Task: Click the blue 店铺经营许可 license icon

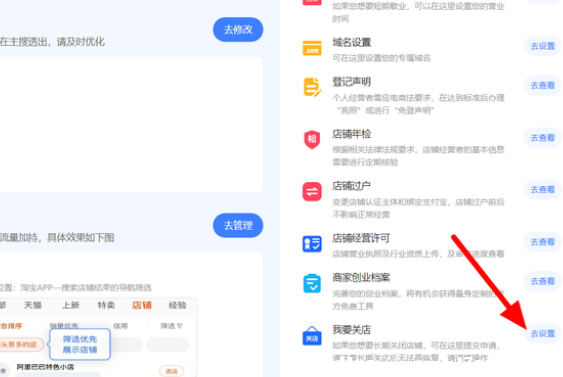Action: pos(312,244)
